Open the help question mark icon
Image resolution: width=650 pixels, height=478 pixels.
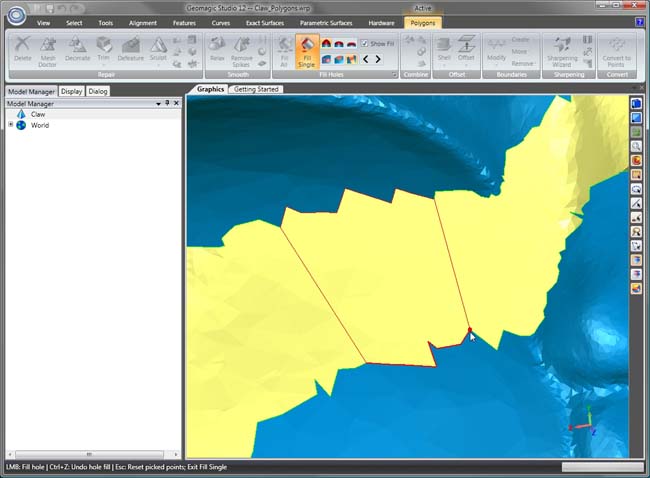(639, 22)
